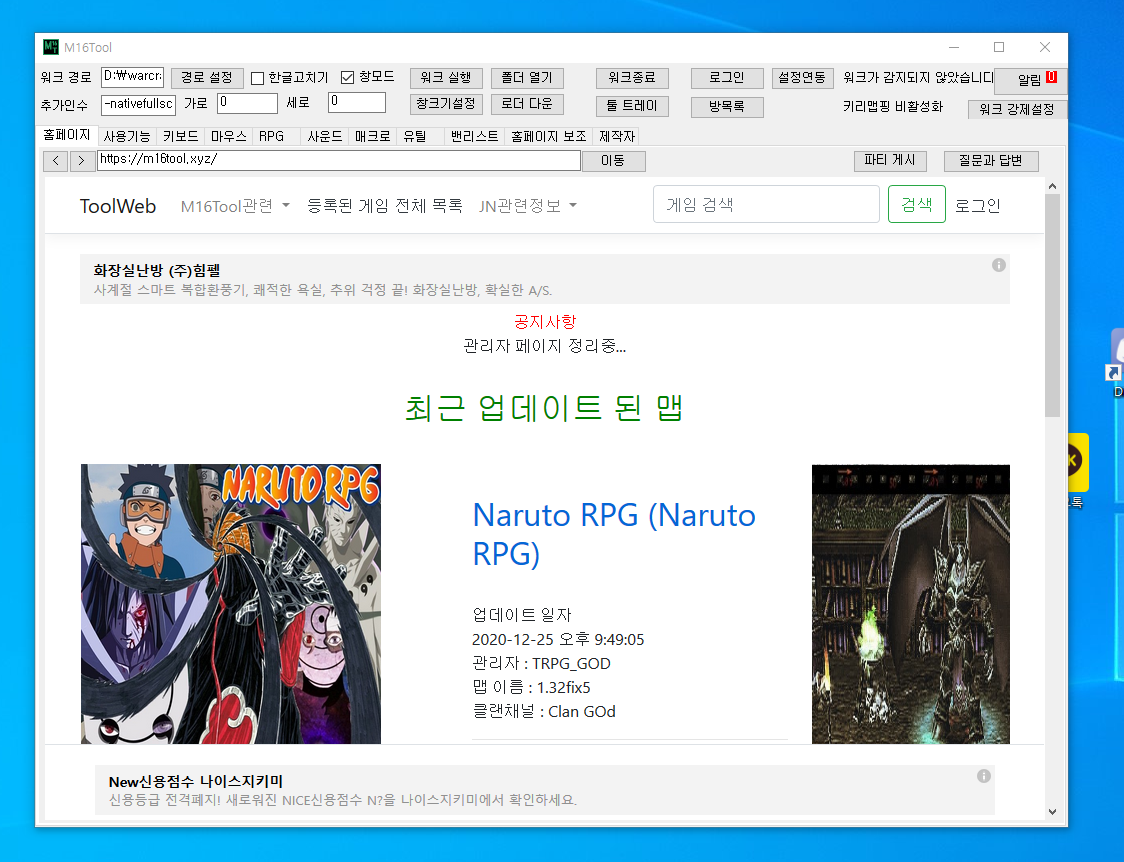Viewport: 1124px width, 862px height.
Task: Open the 등록된 게임 전체 목록 link
Action: pyautogui.click(x=385, y=206)
